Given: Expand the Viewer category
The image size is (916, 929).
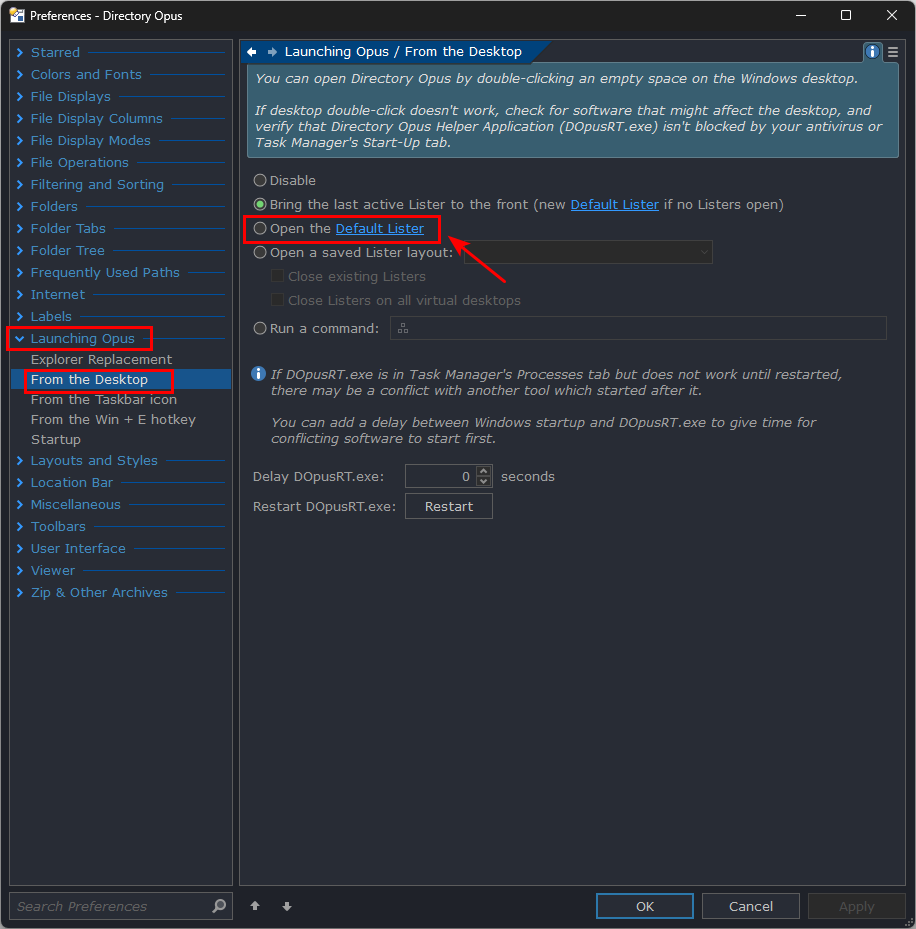Looking at the screenshot, I should pyautogui.click(x=20, y=571).
